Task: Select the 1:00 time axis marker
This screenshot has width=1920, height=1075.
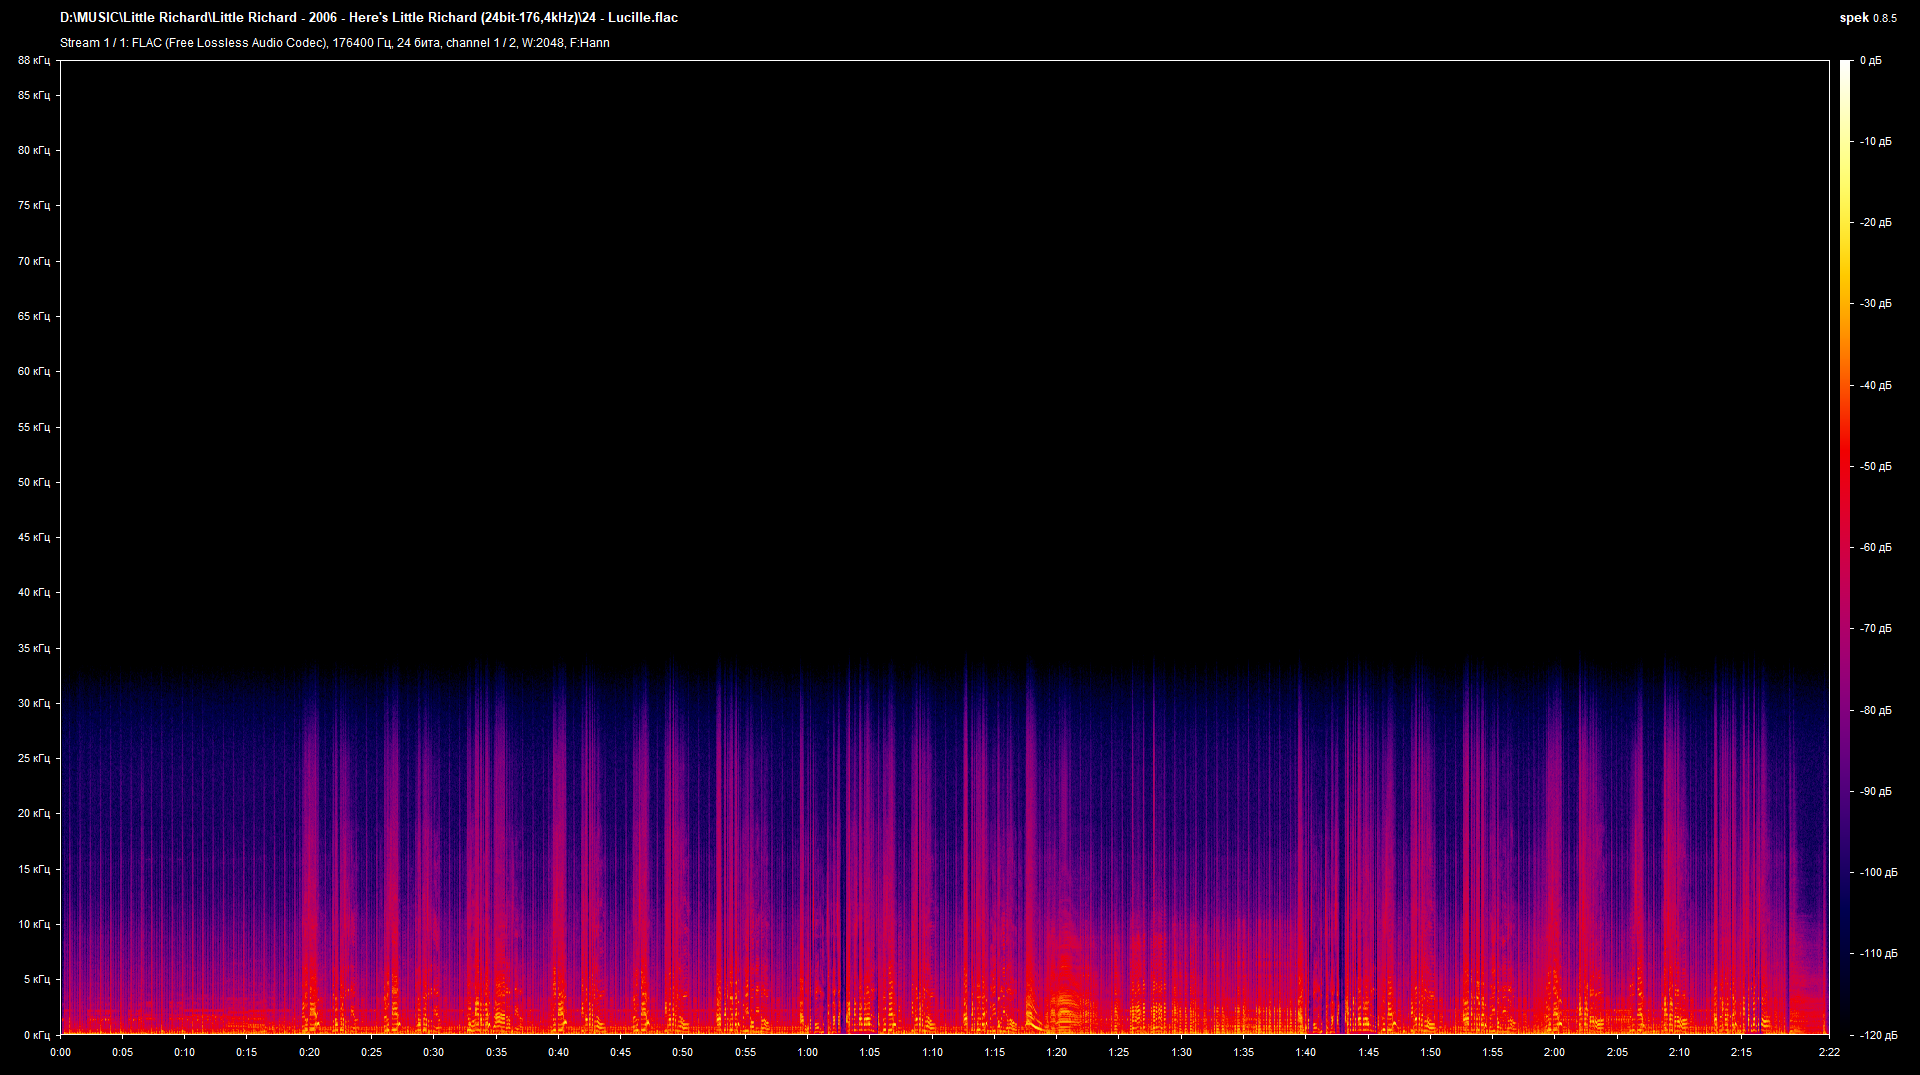Action: click(807, 1052)
